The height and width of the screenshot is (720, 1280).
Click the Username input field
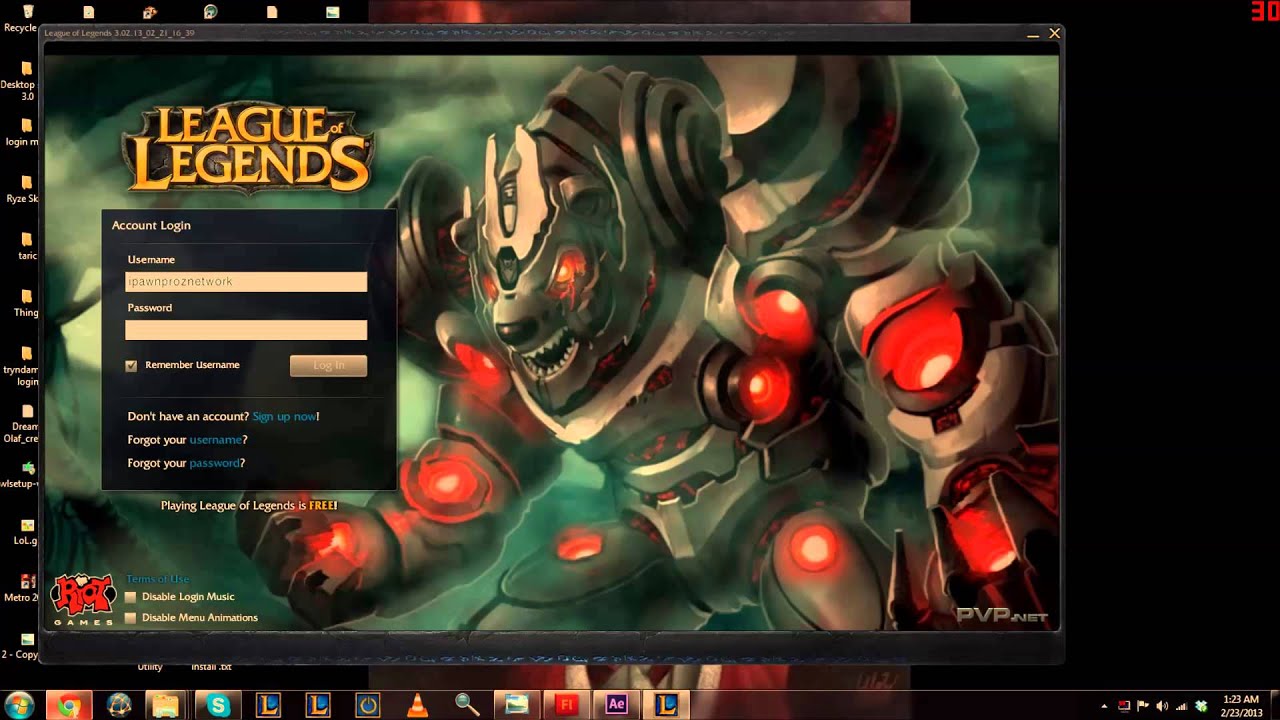click(246, 282)
